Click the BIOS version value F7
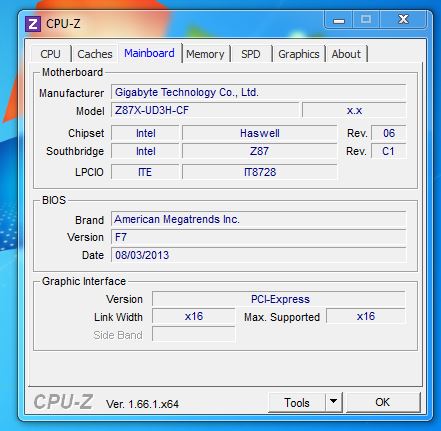 click(259, 237)
